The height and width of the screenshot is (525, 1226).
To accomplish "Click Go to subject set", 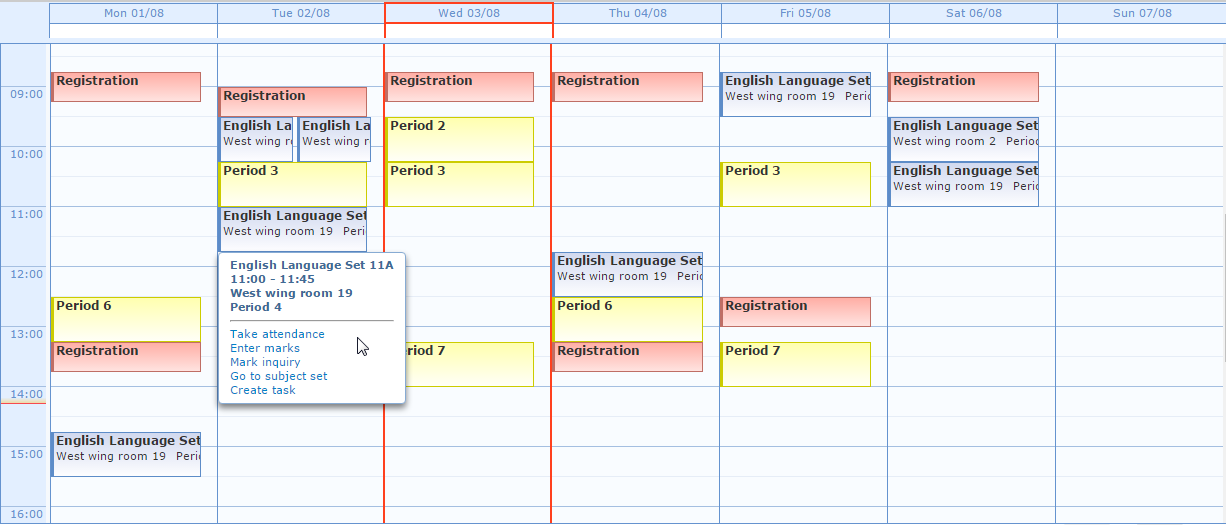I will click(279, 376).
